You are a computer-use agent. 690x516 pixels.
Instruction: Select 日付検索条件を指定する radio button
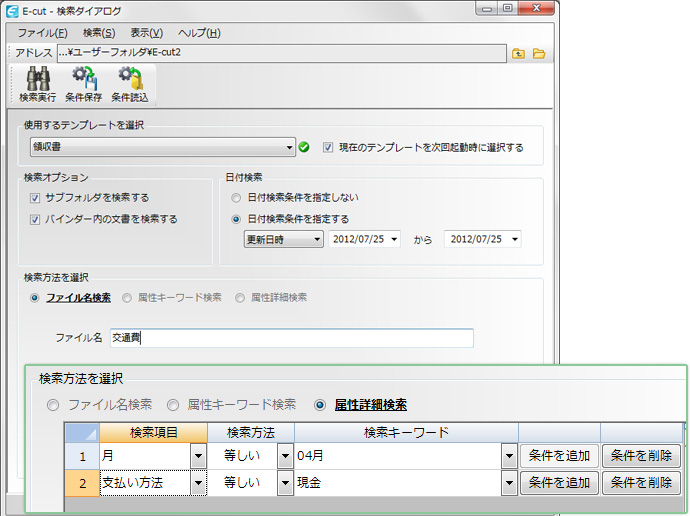pyautogui.click(x=236, y=219)
